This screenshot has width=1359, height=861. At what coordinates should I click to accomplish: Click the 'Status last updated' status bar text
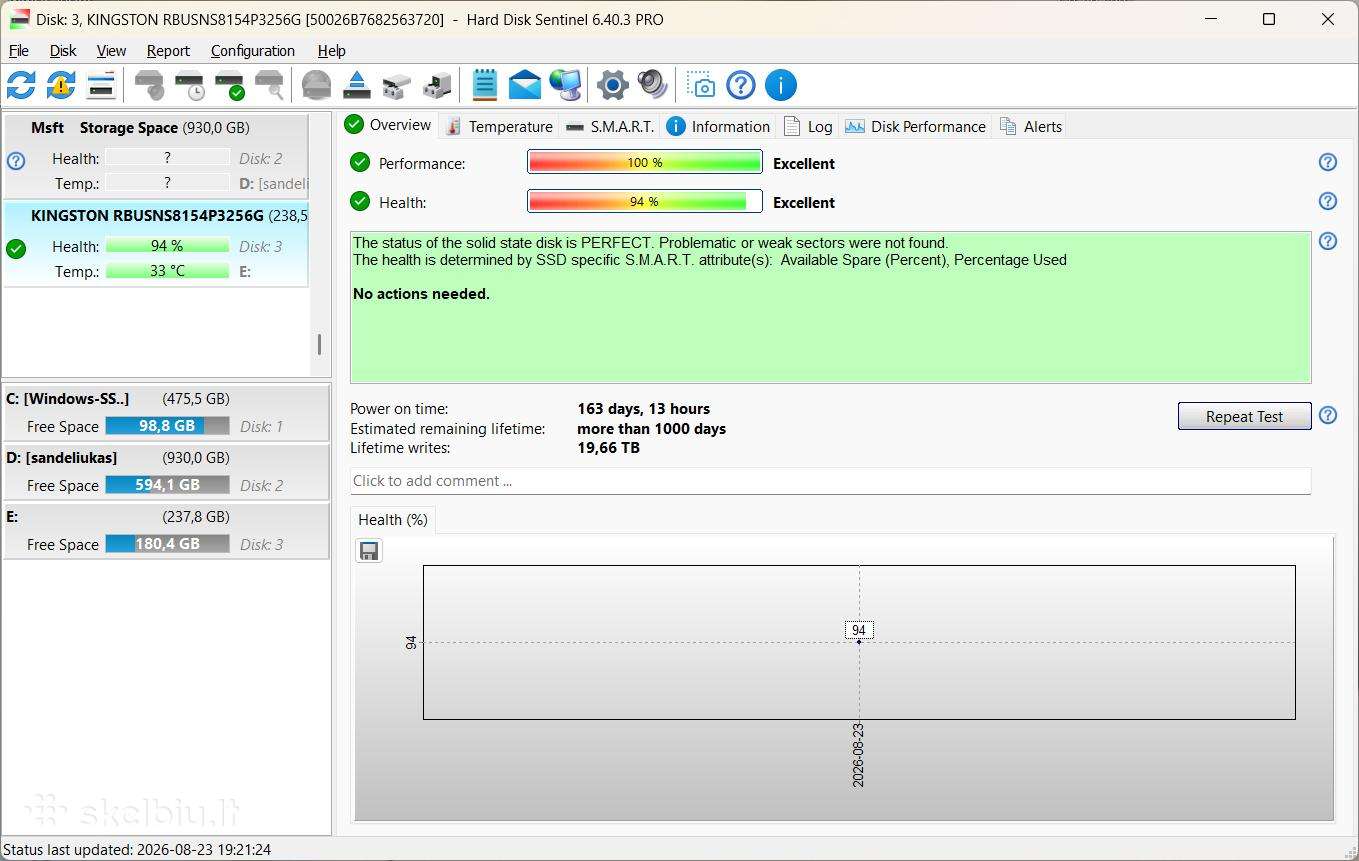click(137, 850)
